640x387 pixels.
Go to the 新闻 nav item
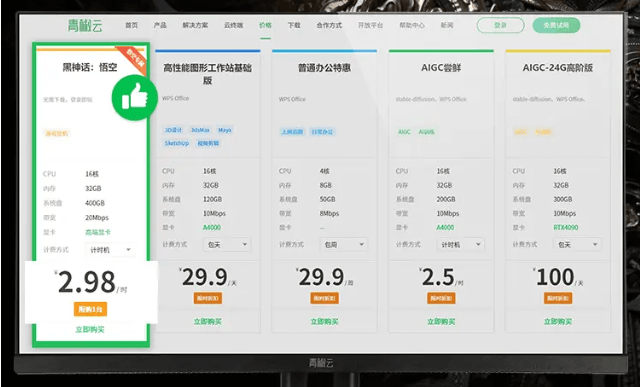coord(447,25)
